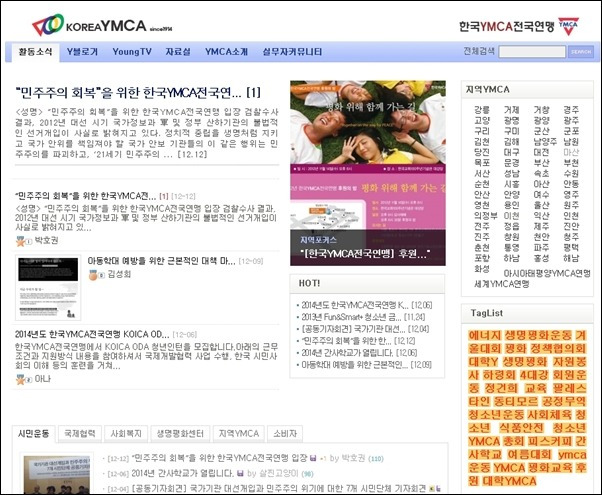Click the medal icon beside author 김성희
Image resolution: width=602 pixels, height=495 pixels.
point(93,275)
